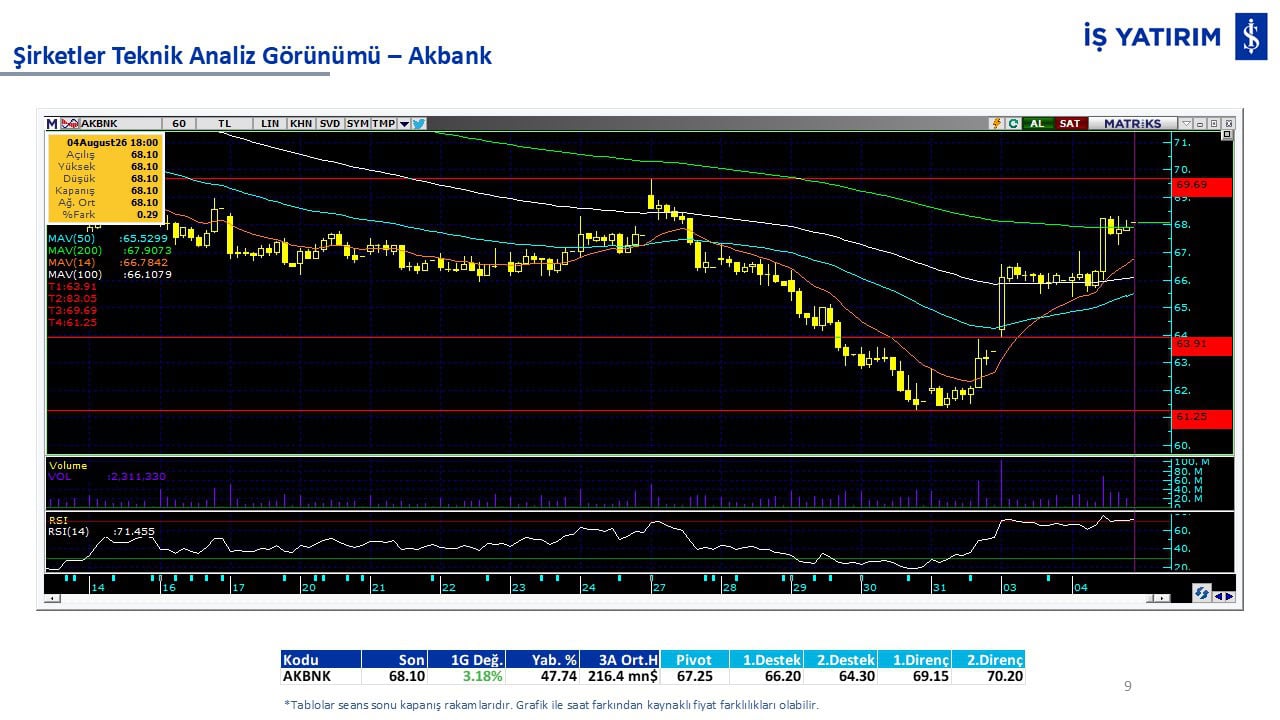Viewport: 1280px width, 720px height.
Task: Click the small square button under the window controls
Action: tap(1228, 135)
